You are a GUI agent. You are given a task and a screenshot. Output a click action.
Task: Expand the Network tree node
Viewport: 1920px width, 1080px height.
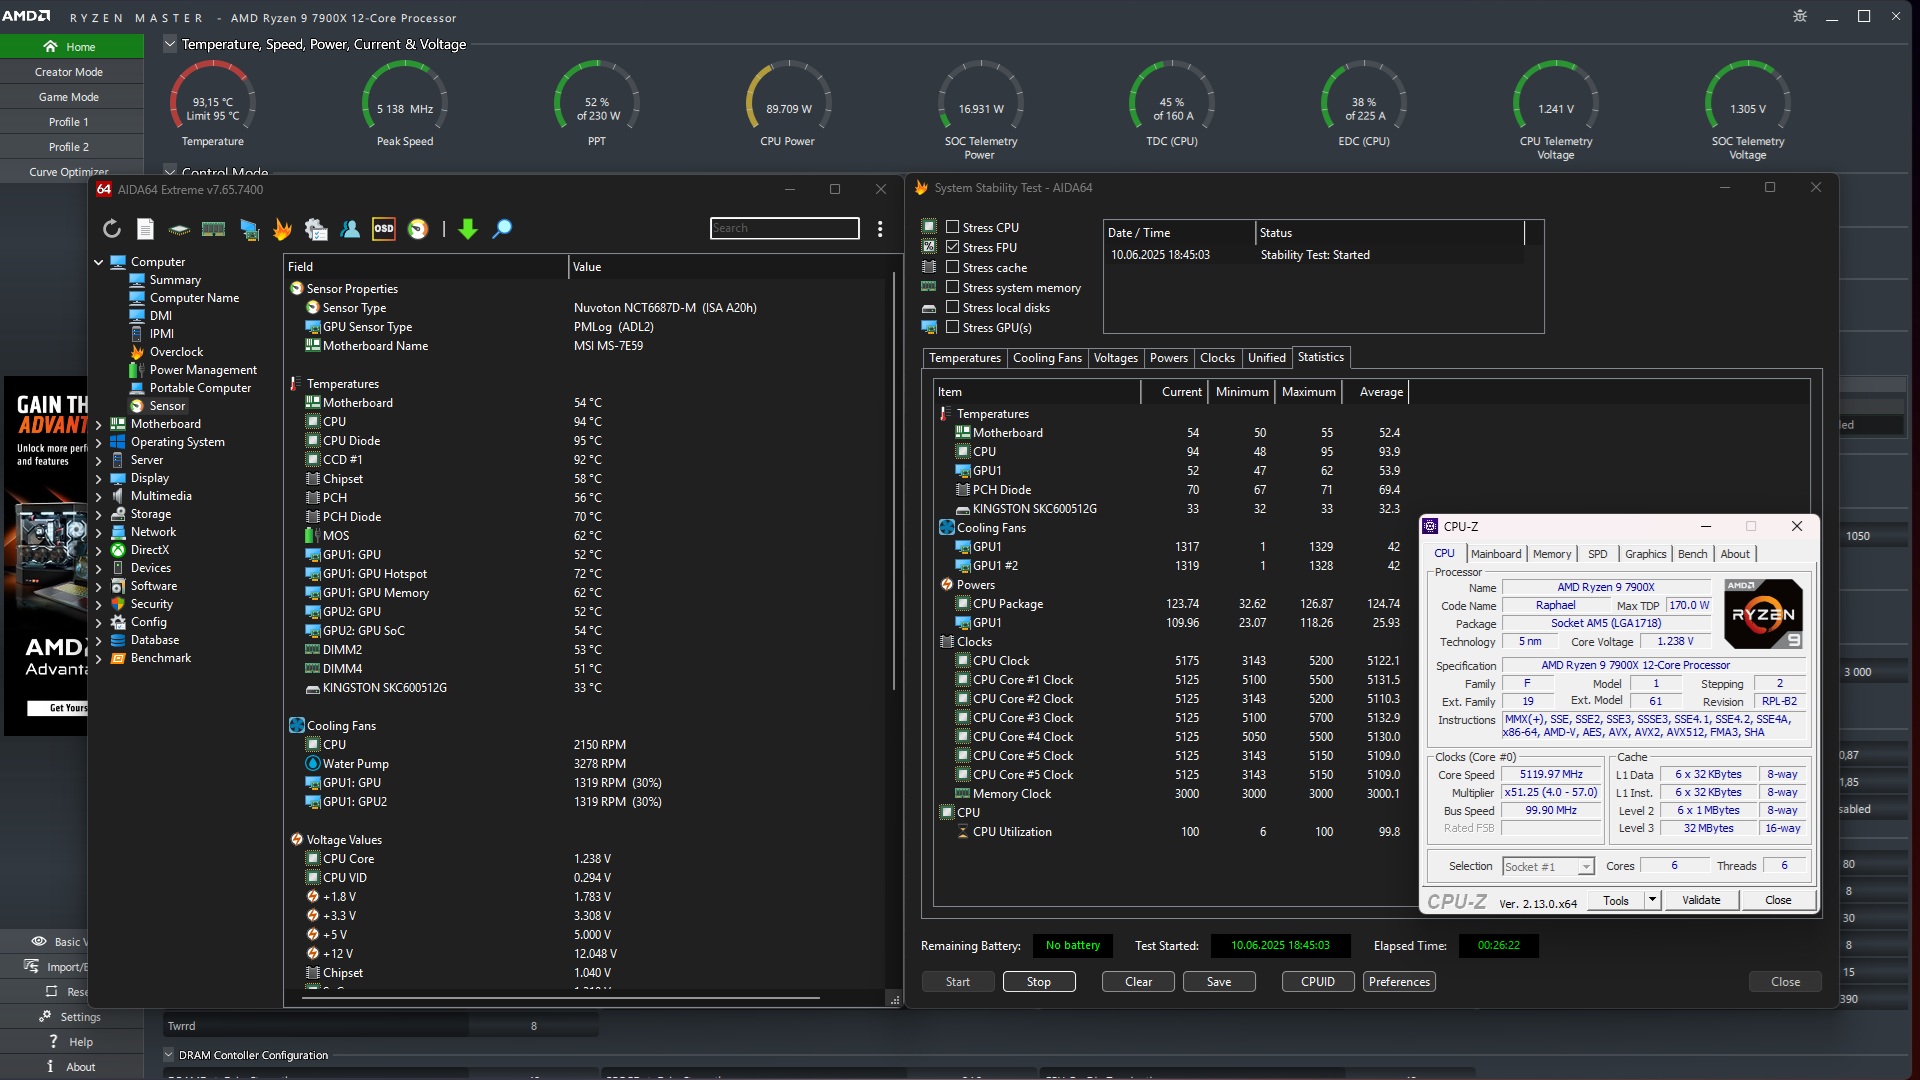coord(99,532)
